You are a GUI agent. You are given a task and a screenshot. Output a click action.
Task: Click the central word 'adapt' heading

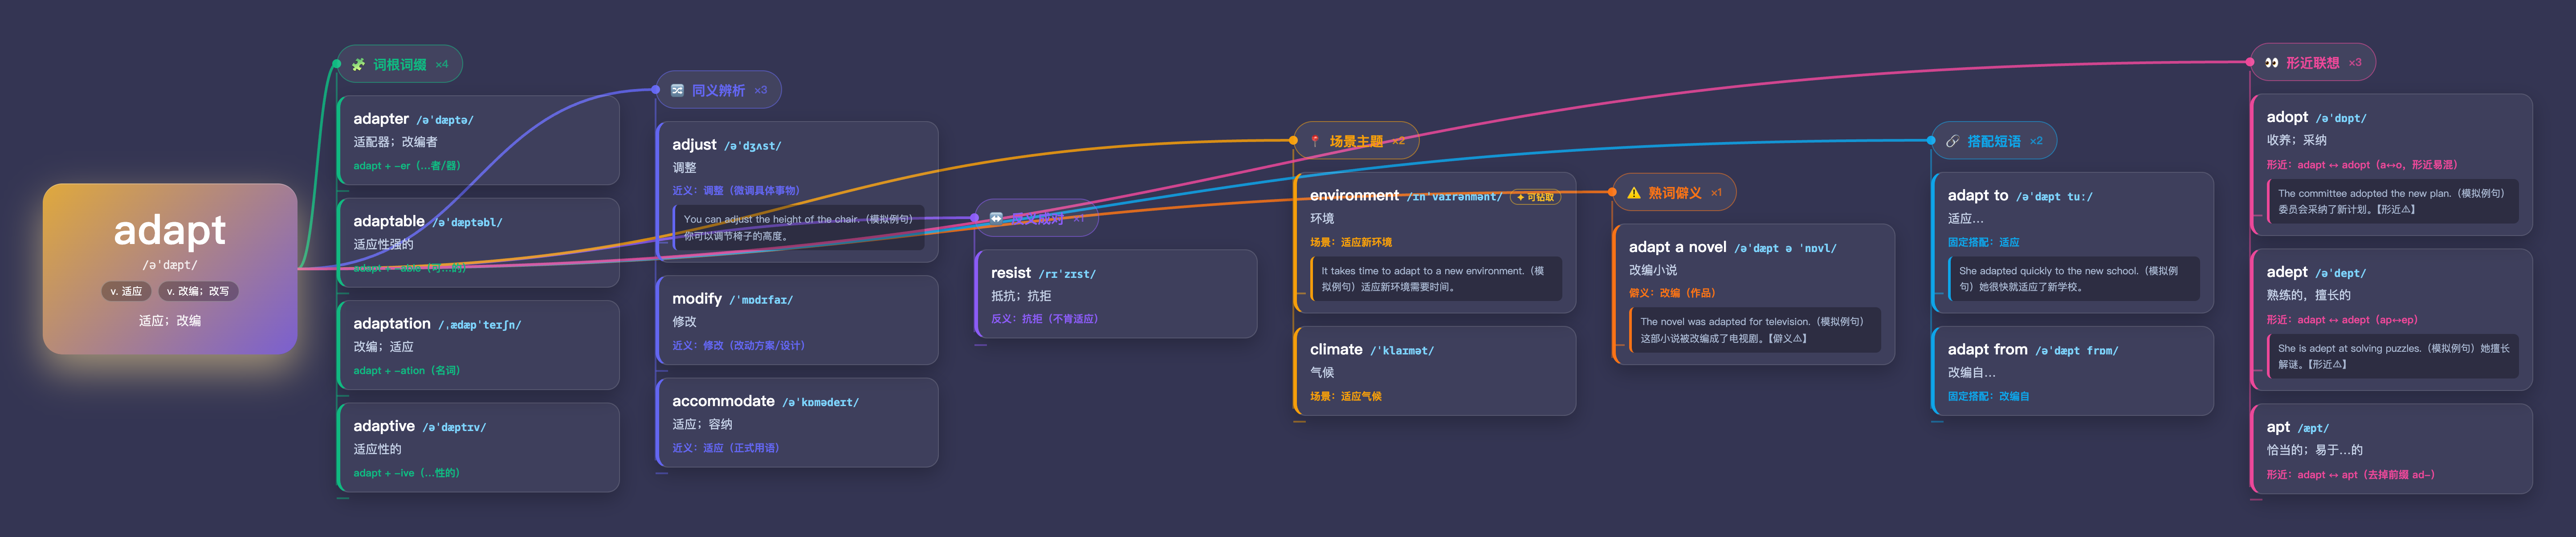170,230
